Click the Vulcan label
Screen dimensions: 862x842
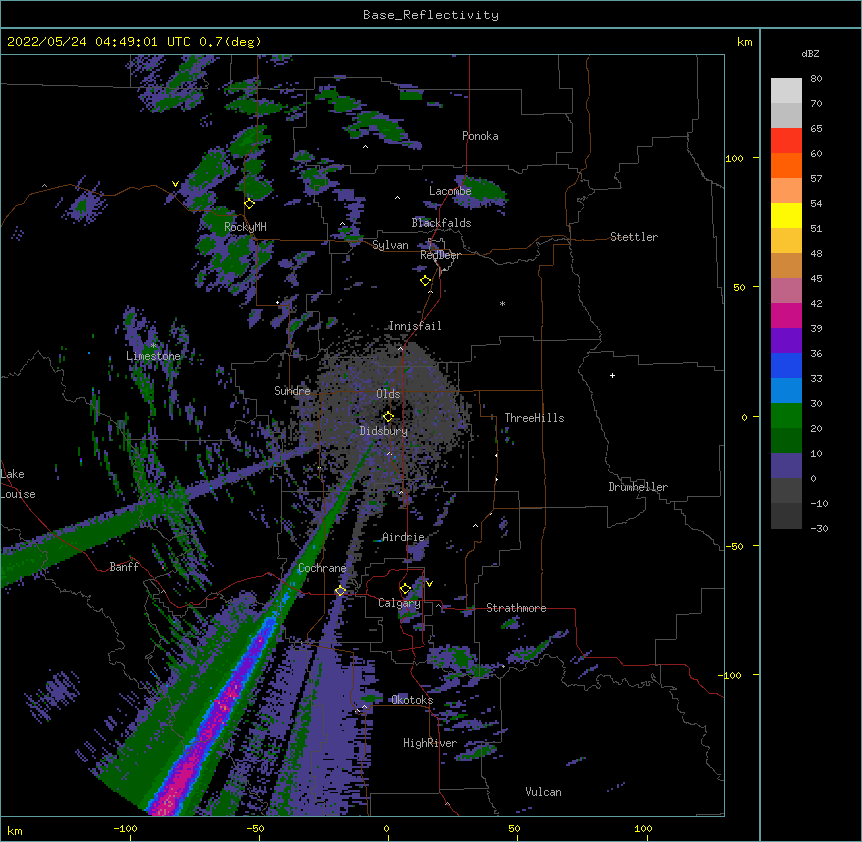pos(543,792)
